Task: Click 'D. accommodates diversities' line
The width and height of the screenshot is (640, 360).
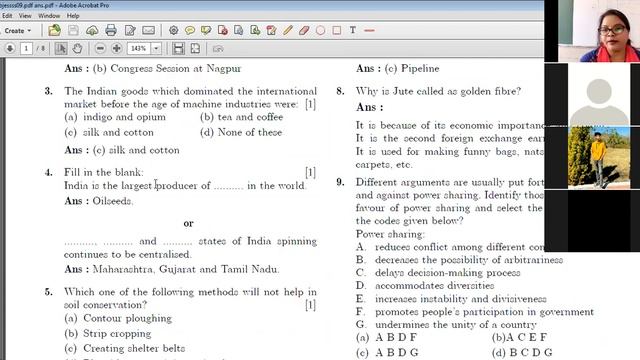Action: 425,286
